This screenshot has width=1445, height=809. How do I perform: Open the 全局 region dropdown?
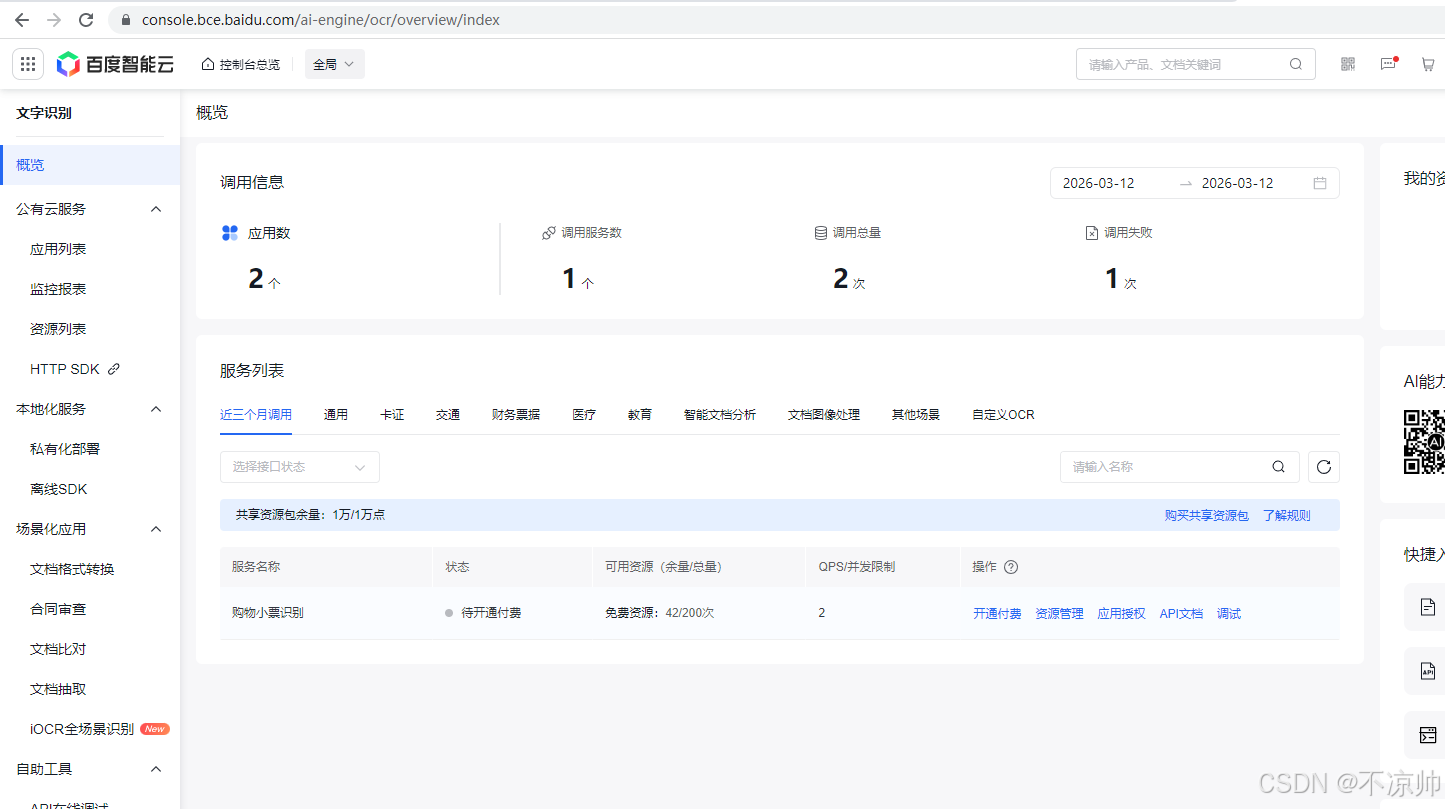click(334, 64)
